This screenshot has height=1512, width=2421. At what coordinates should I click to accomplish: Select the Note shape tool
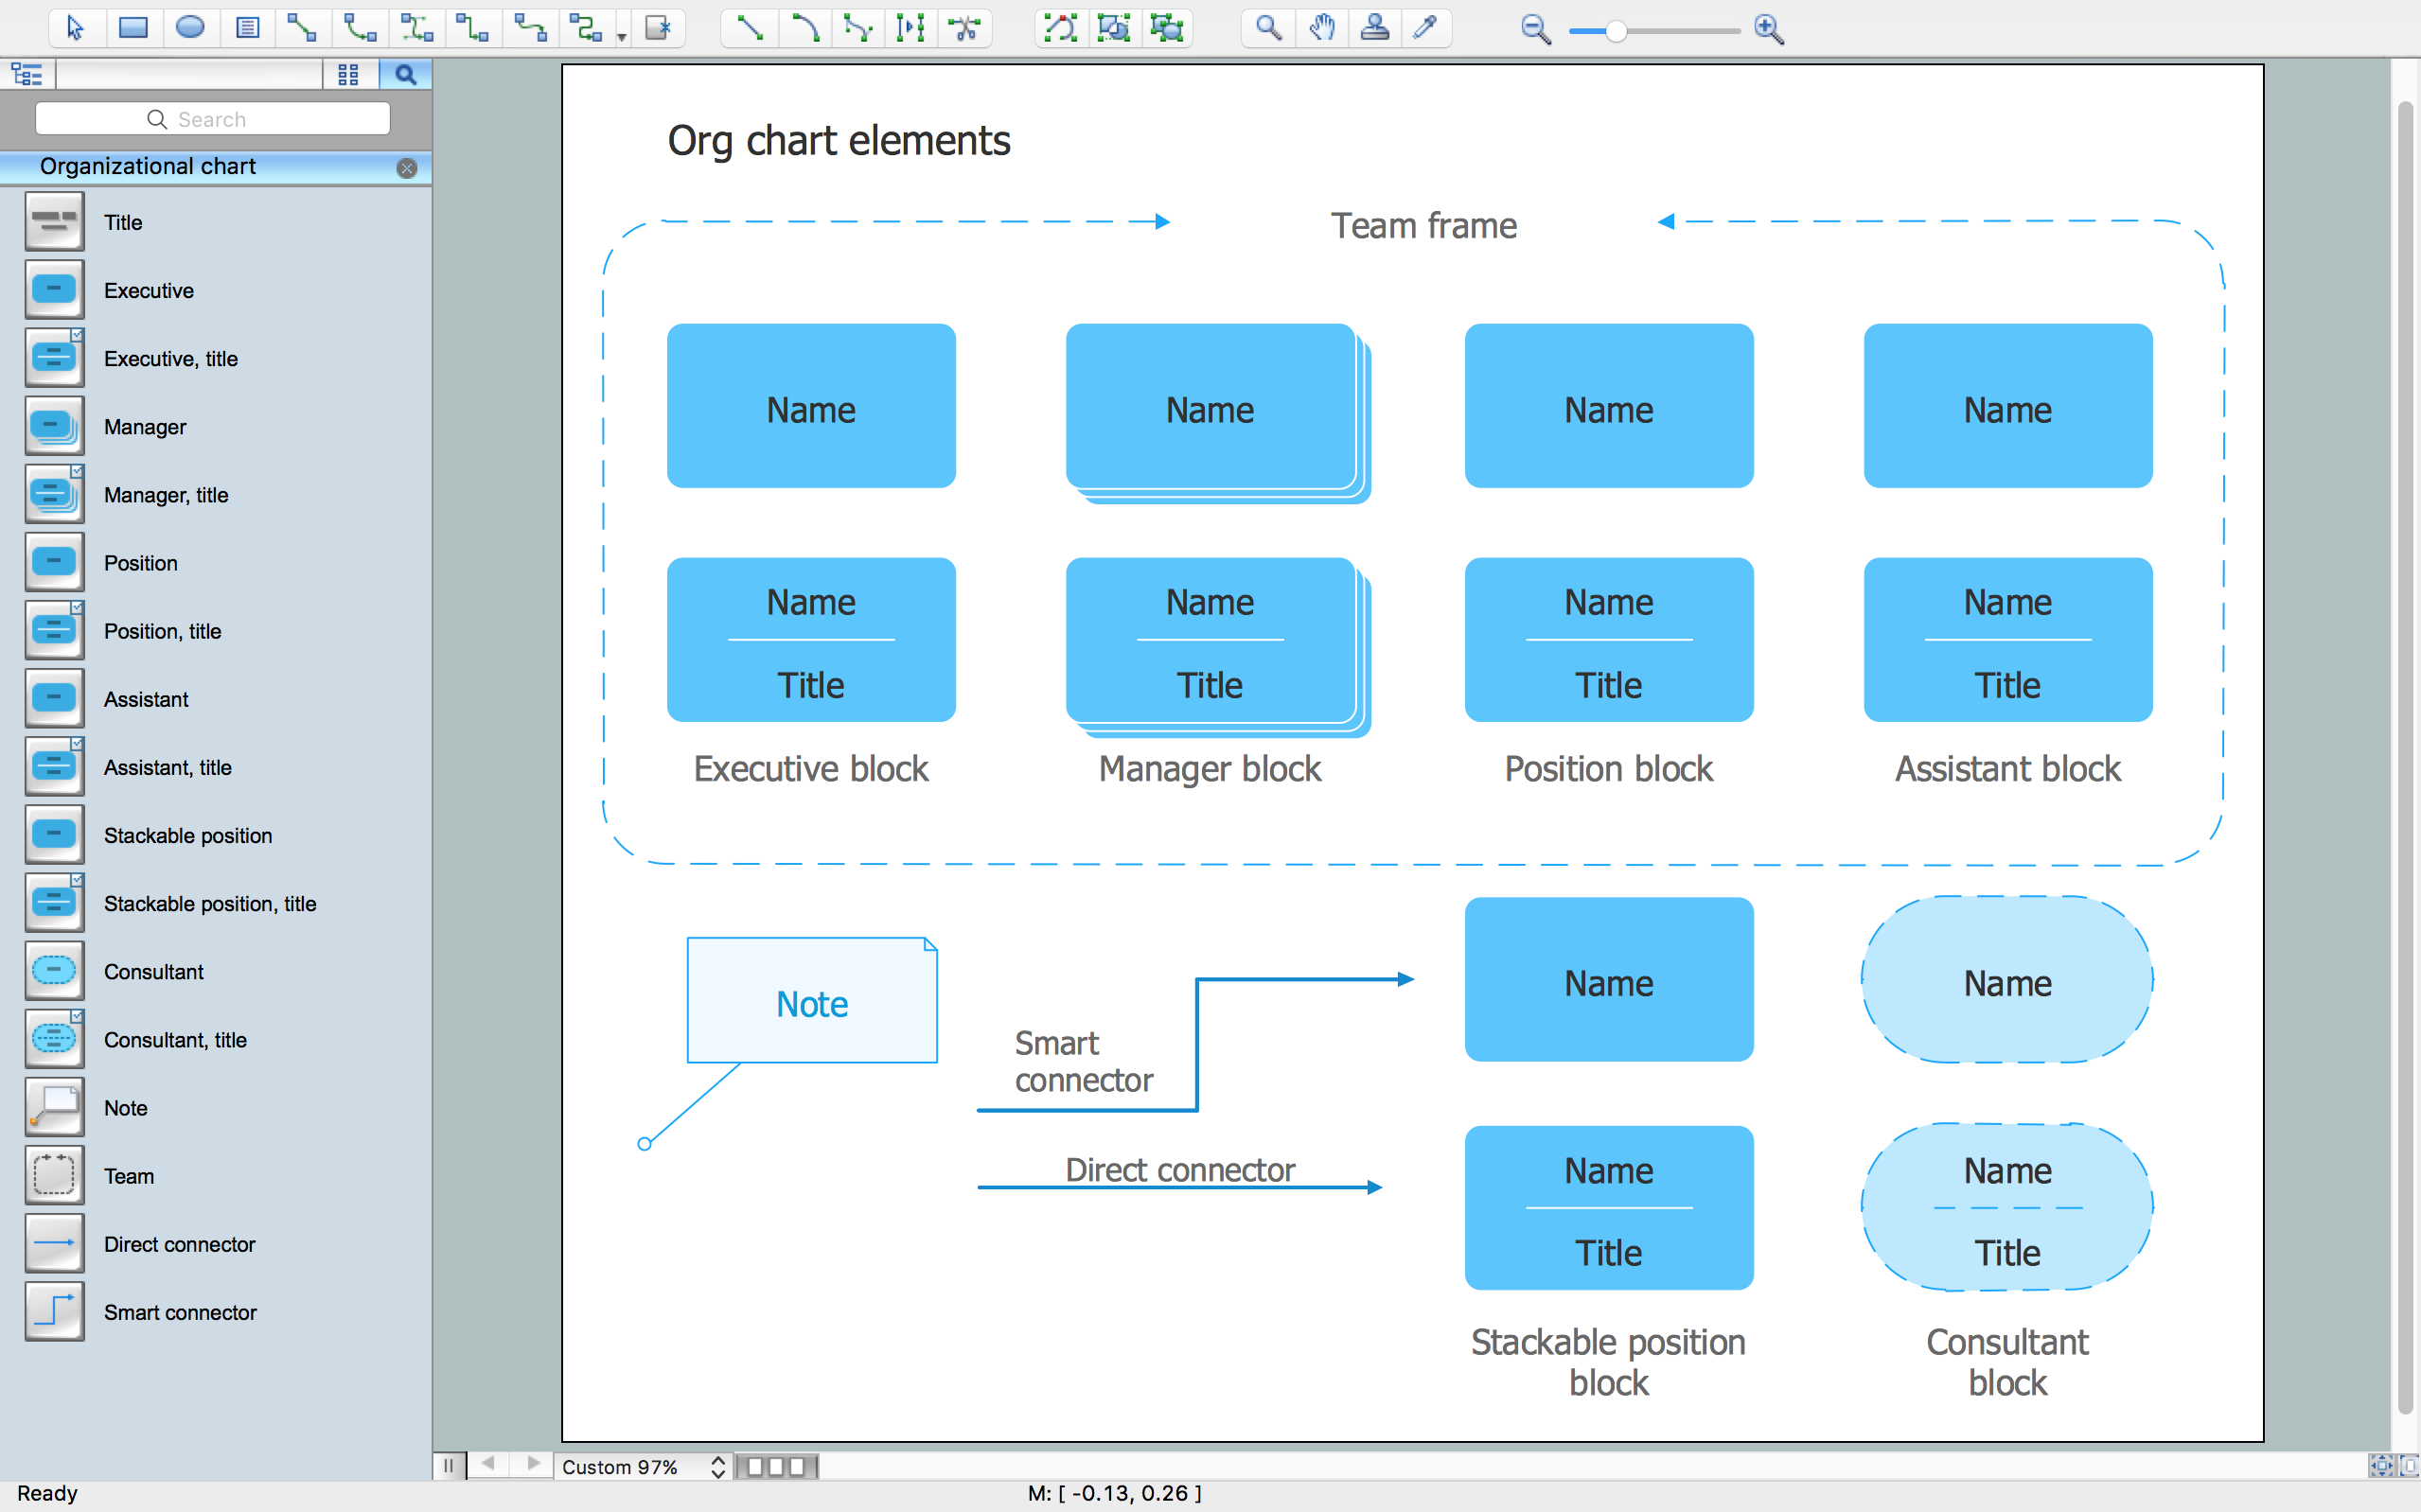[x=50, y=1108]
